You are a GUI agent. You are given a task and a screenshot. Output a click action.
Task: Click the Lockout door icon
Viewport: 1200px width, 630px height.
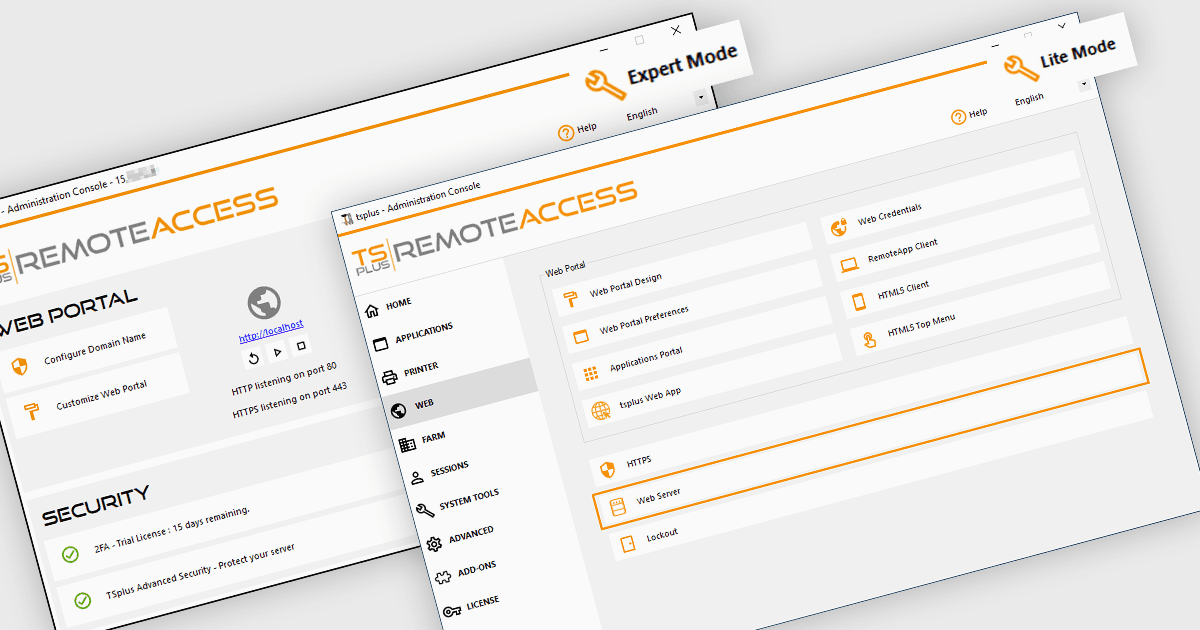tap(628, 544)
